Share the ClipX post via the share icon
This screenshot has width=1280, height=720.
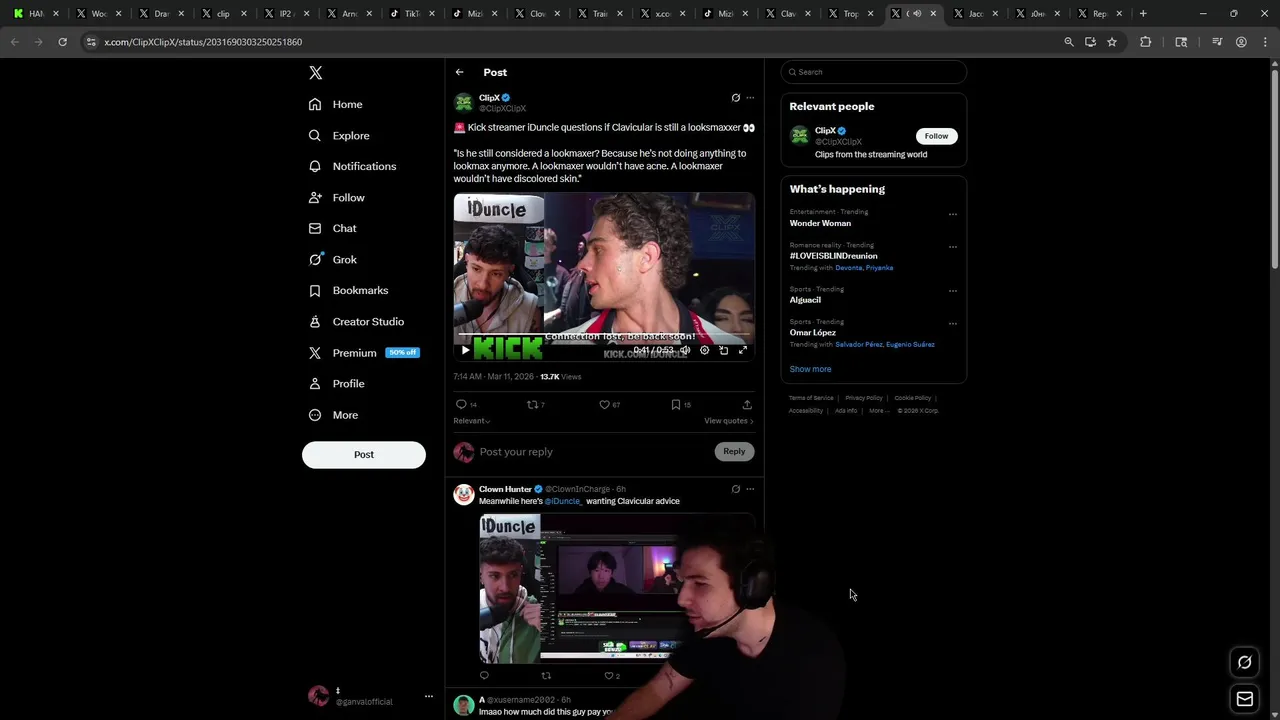[747, 404]
